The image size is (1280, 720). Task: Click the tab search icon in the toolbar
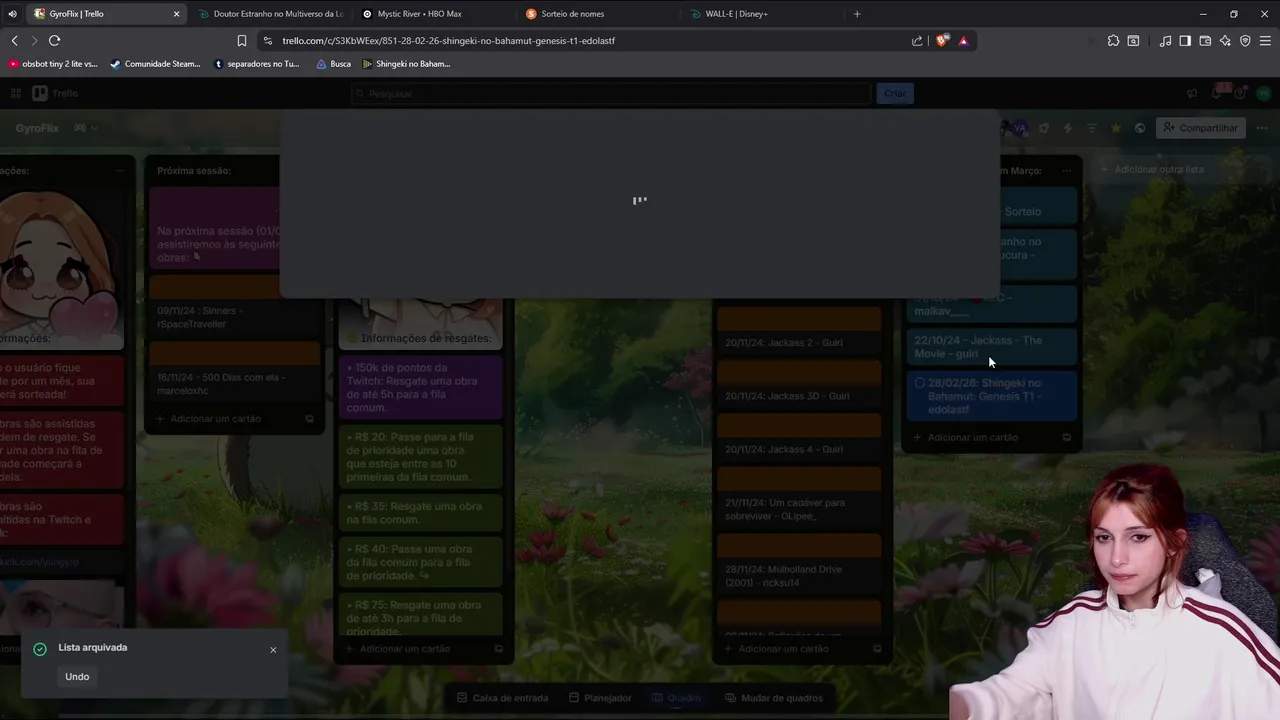pos(1133,41)
